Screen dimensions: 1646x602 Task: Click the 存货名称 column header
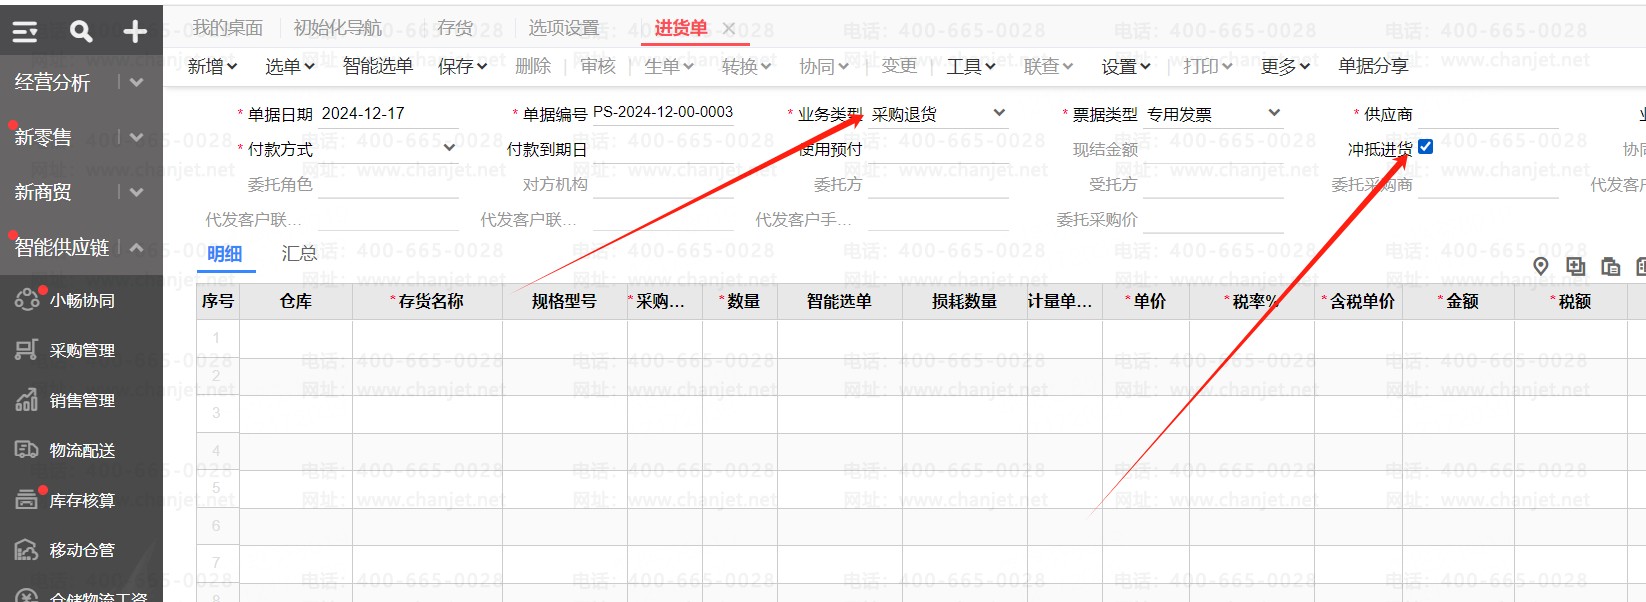click(427, 301)
